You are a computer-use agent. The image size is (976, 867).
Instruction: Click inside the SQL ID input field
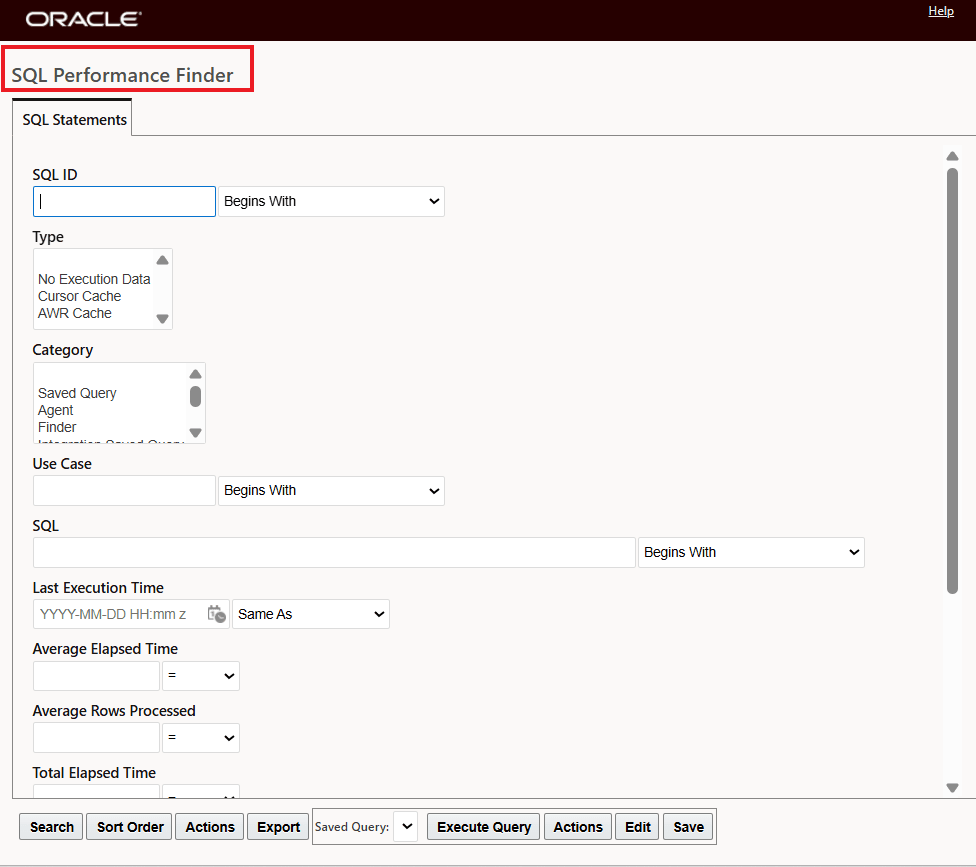click(123, 201)
